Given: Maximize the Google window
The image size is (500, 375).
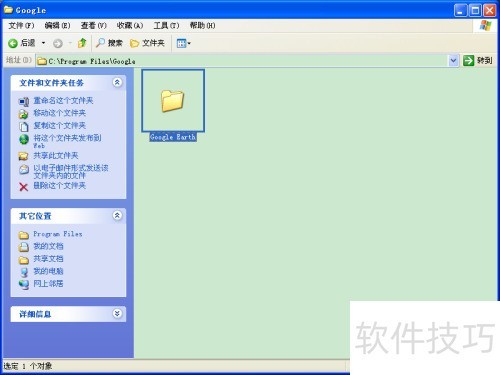Looking at the screenshot, I should [475, 10].
